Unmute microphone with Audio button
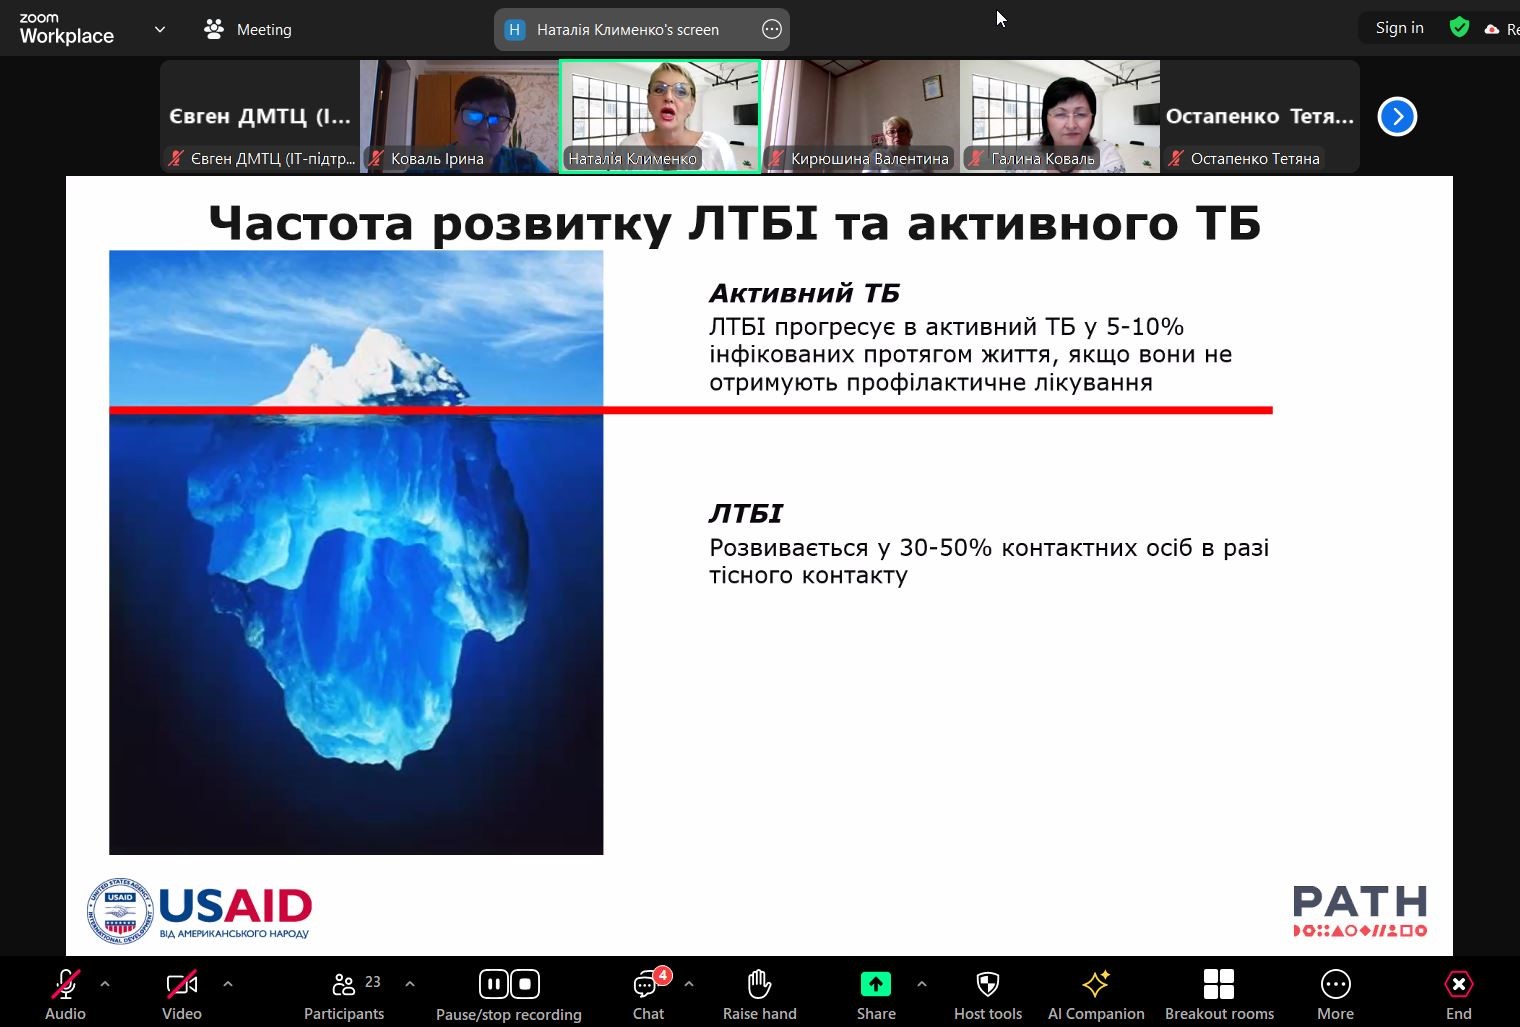Image resolution: width=1520 pixels, height=1027 pixels. 65,985
